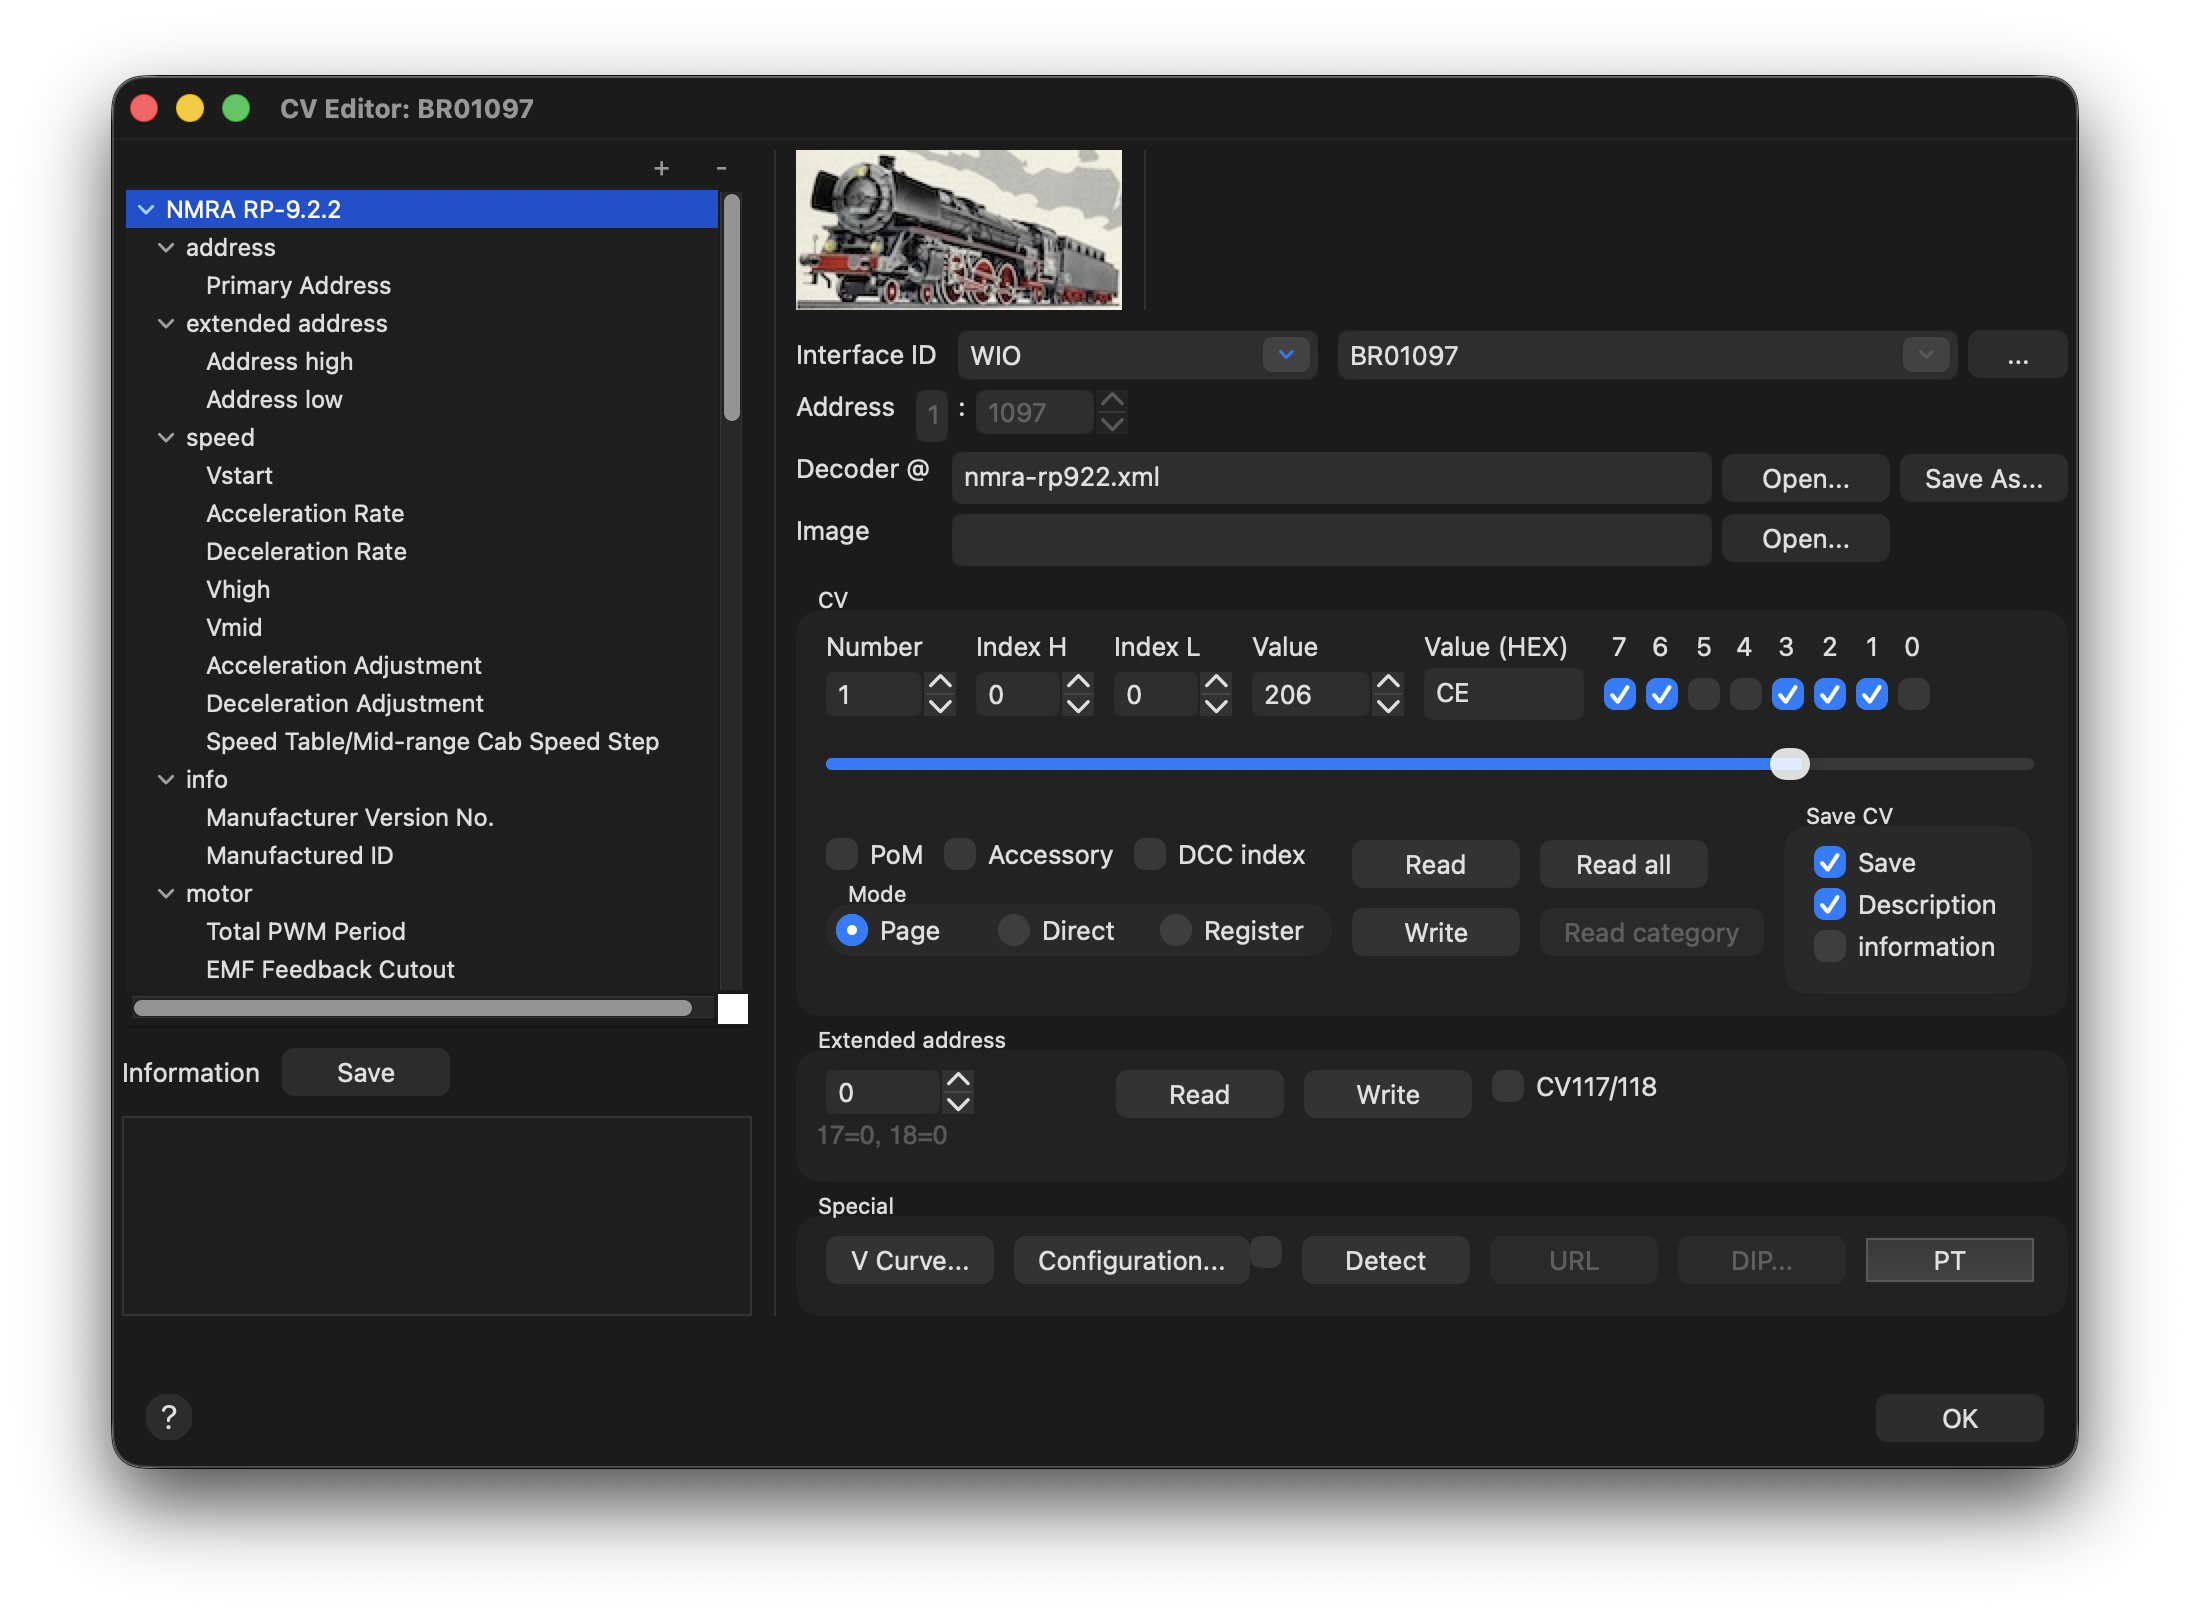Click the locomotive thumbnail image
The width and height of the screenshot is (2190, 1616).
(x=958, y=229)
